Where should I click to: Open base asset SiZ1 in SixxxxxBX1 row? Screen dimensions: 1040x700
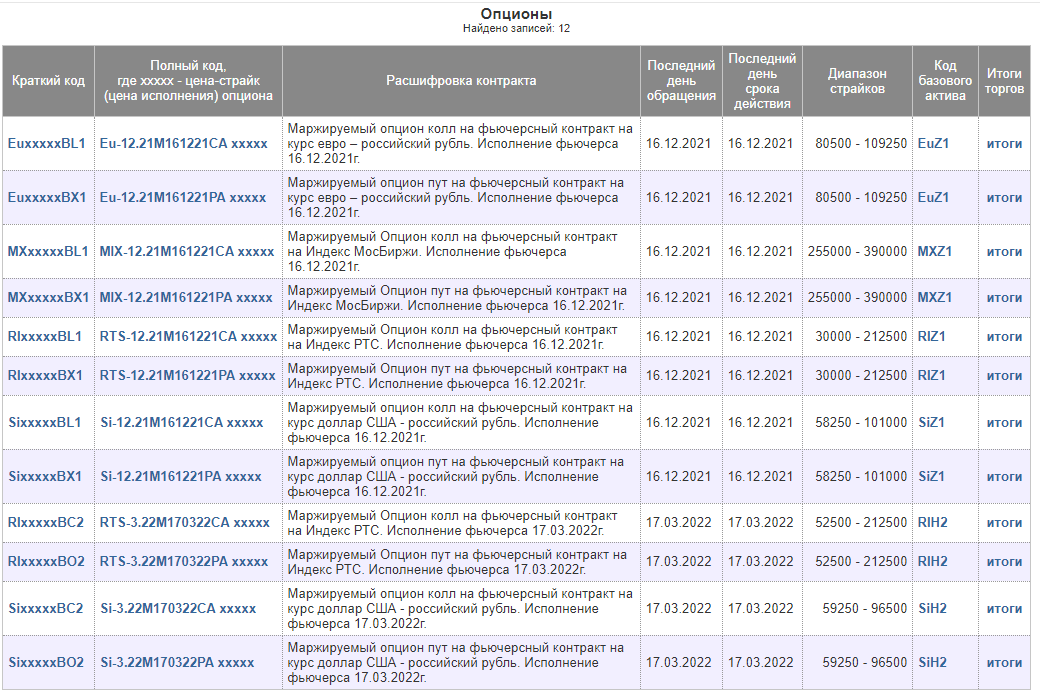932,476
